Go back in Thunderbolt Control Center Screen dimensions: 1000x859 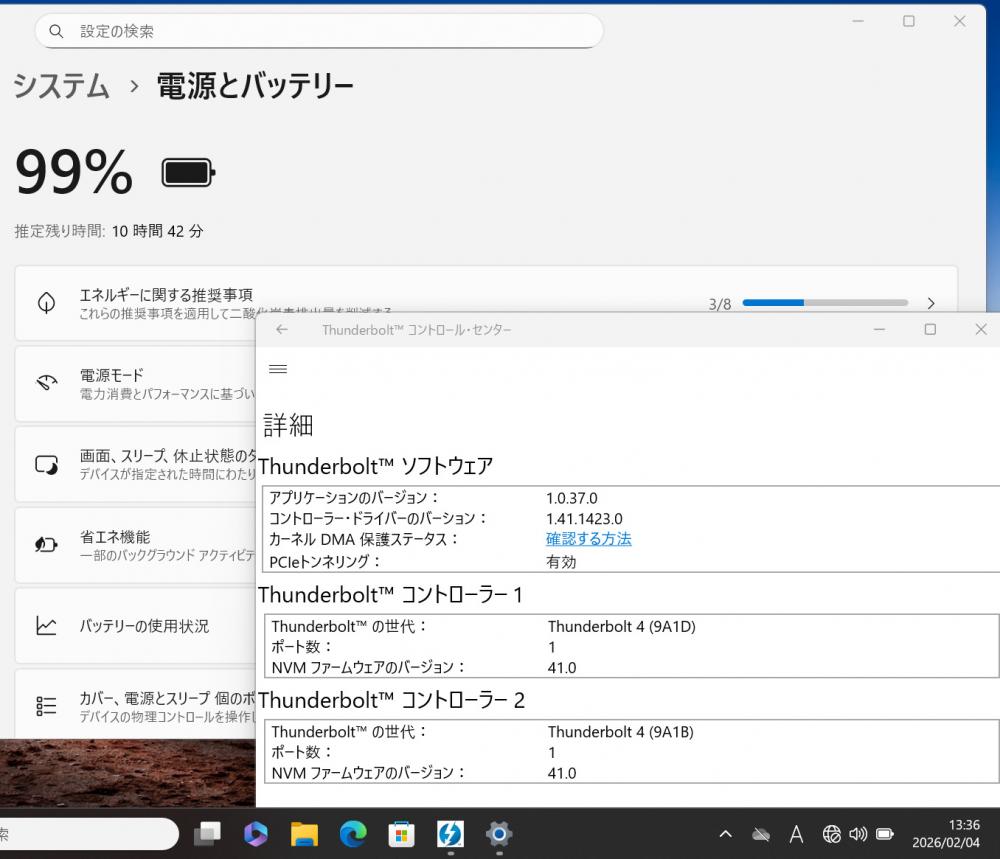(282, 329)
